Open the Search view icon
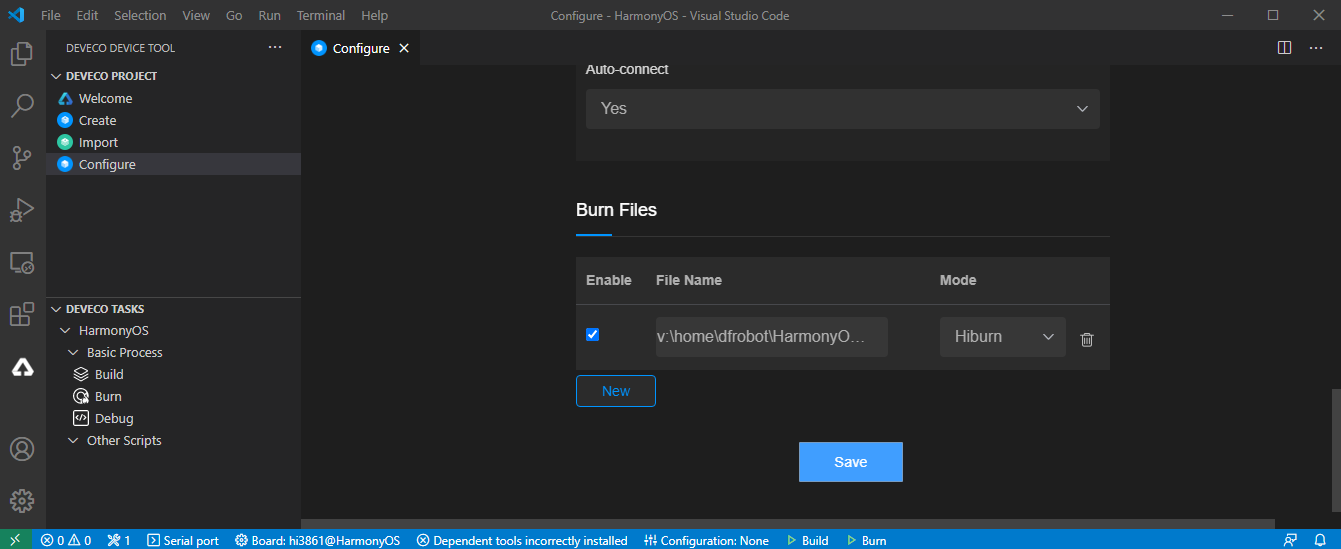The image size is (1341, 549). click(22, 106)
